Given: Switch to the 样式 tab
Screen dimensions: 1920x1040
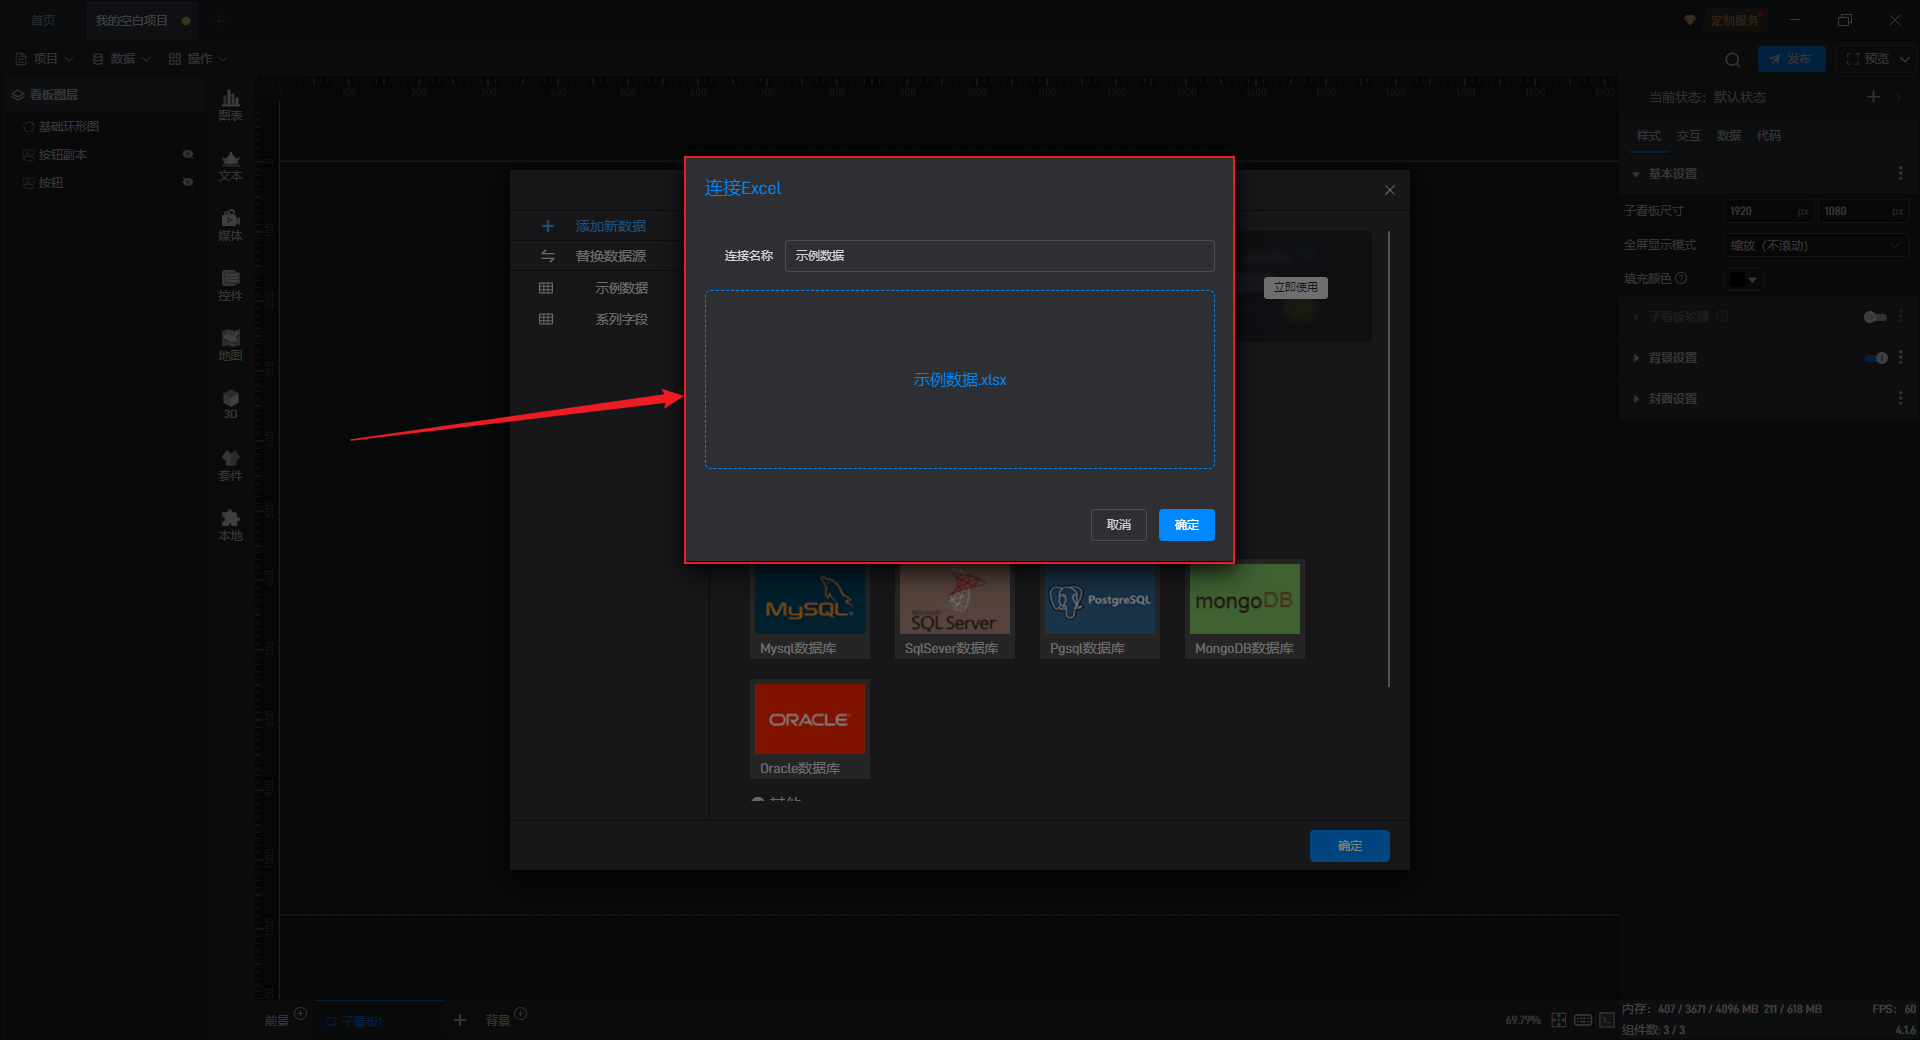Looking at the screenshot, I should 1648,136.
